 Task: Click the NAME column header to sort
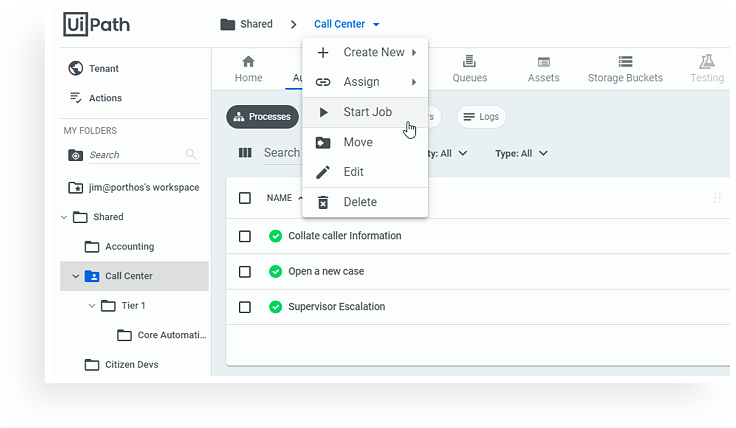[x=279, y=198]
